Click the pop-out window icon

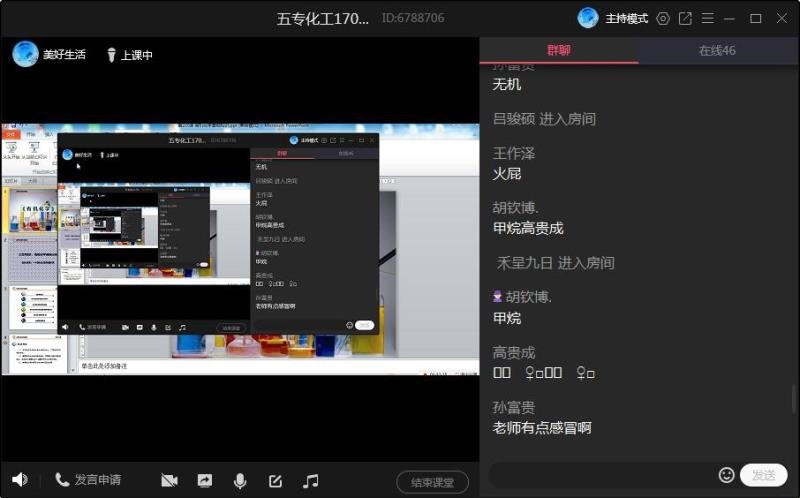(x=685, y=18)
